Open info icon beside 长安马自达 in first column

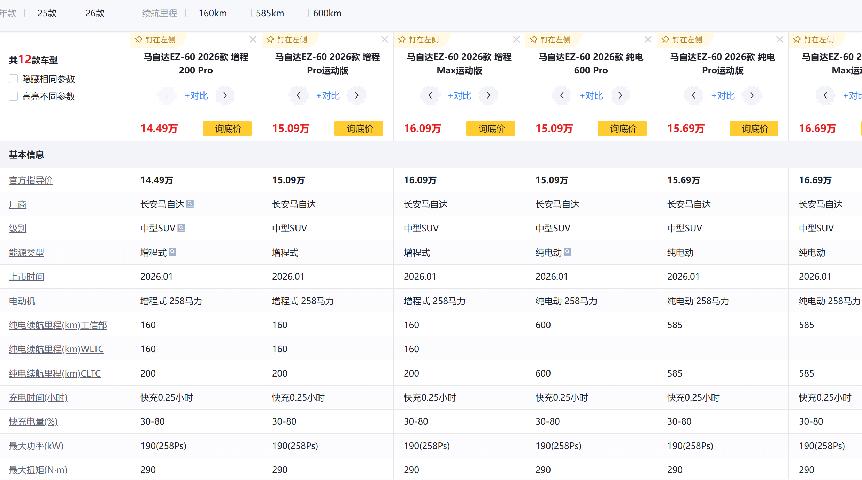190,204
